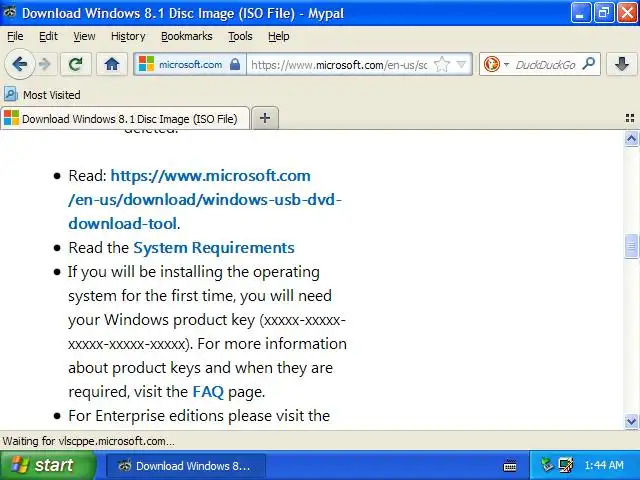Click the Safely Remove Hardware tray icon

pyautogui.click(x=546, y=465)
